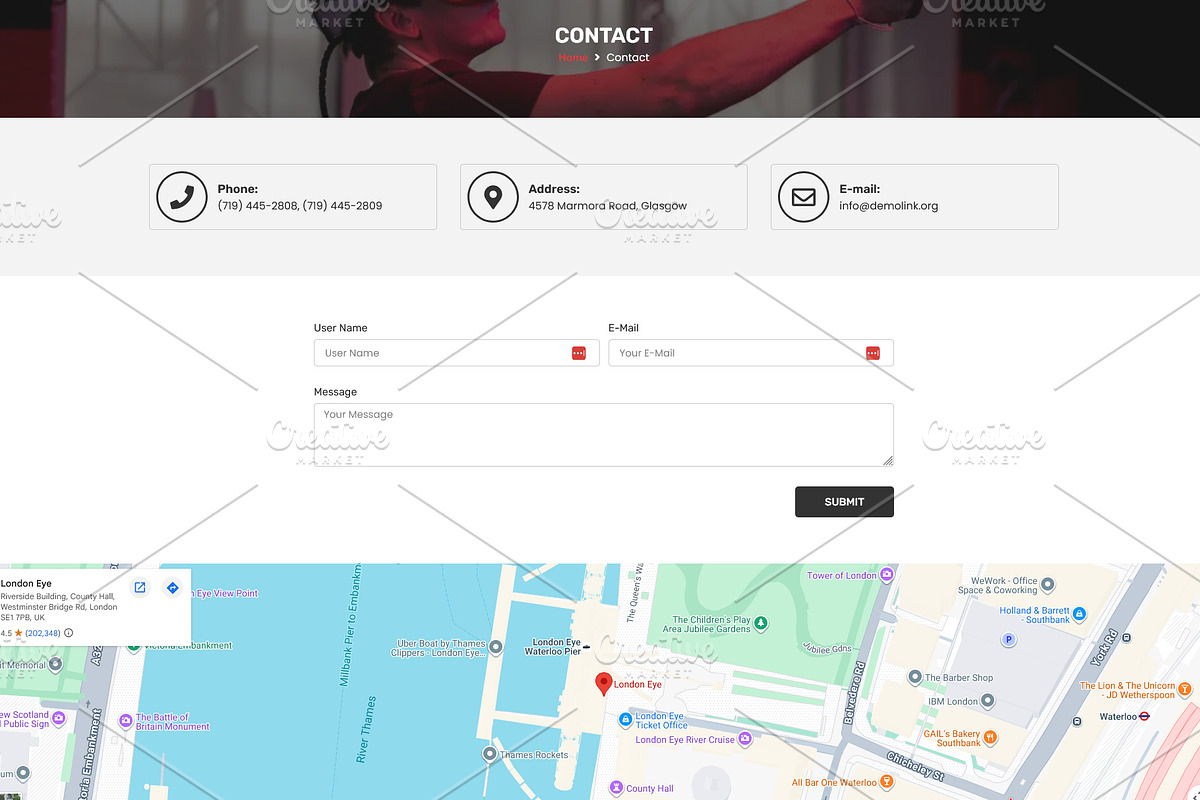Click the Tower of London map marker

(886, 575)
